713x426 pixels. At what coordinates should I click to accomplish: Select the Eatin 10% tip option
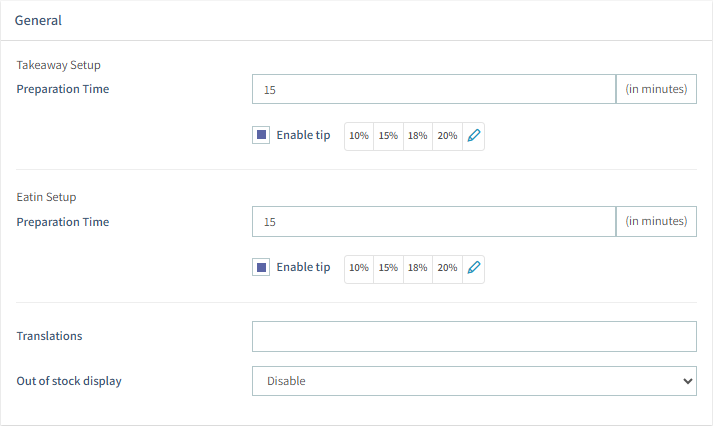tap(359, 268)
